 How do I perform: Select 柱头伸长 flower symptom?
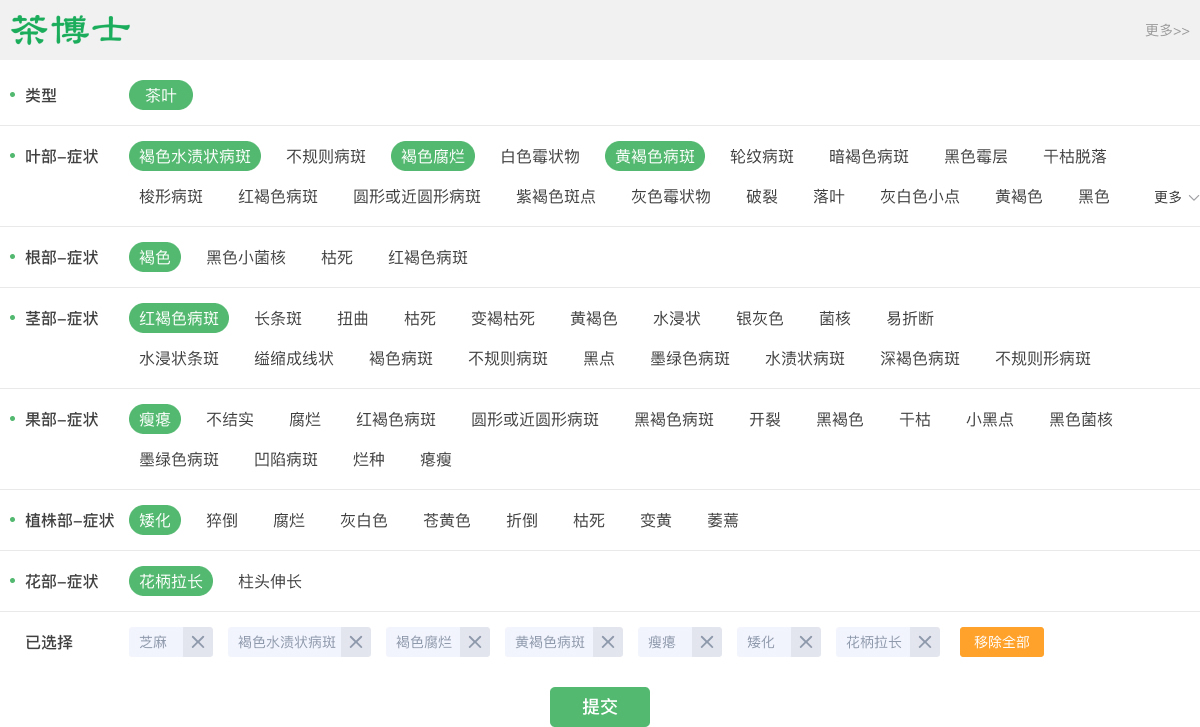270,581
